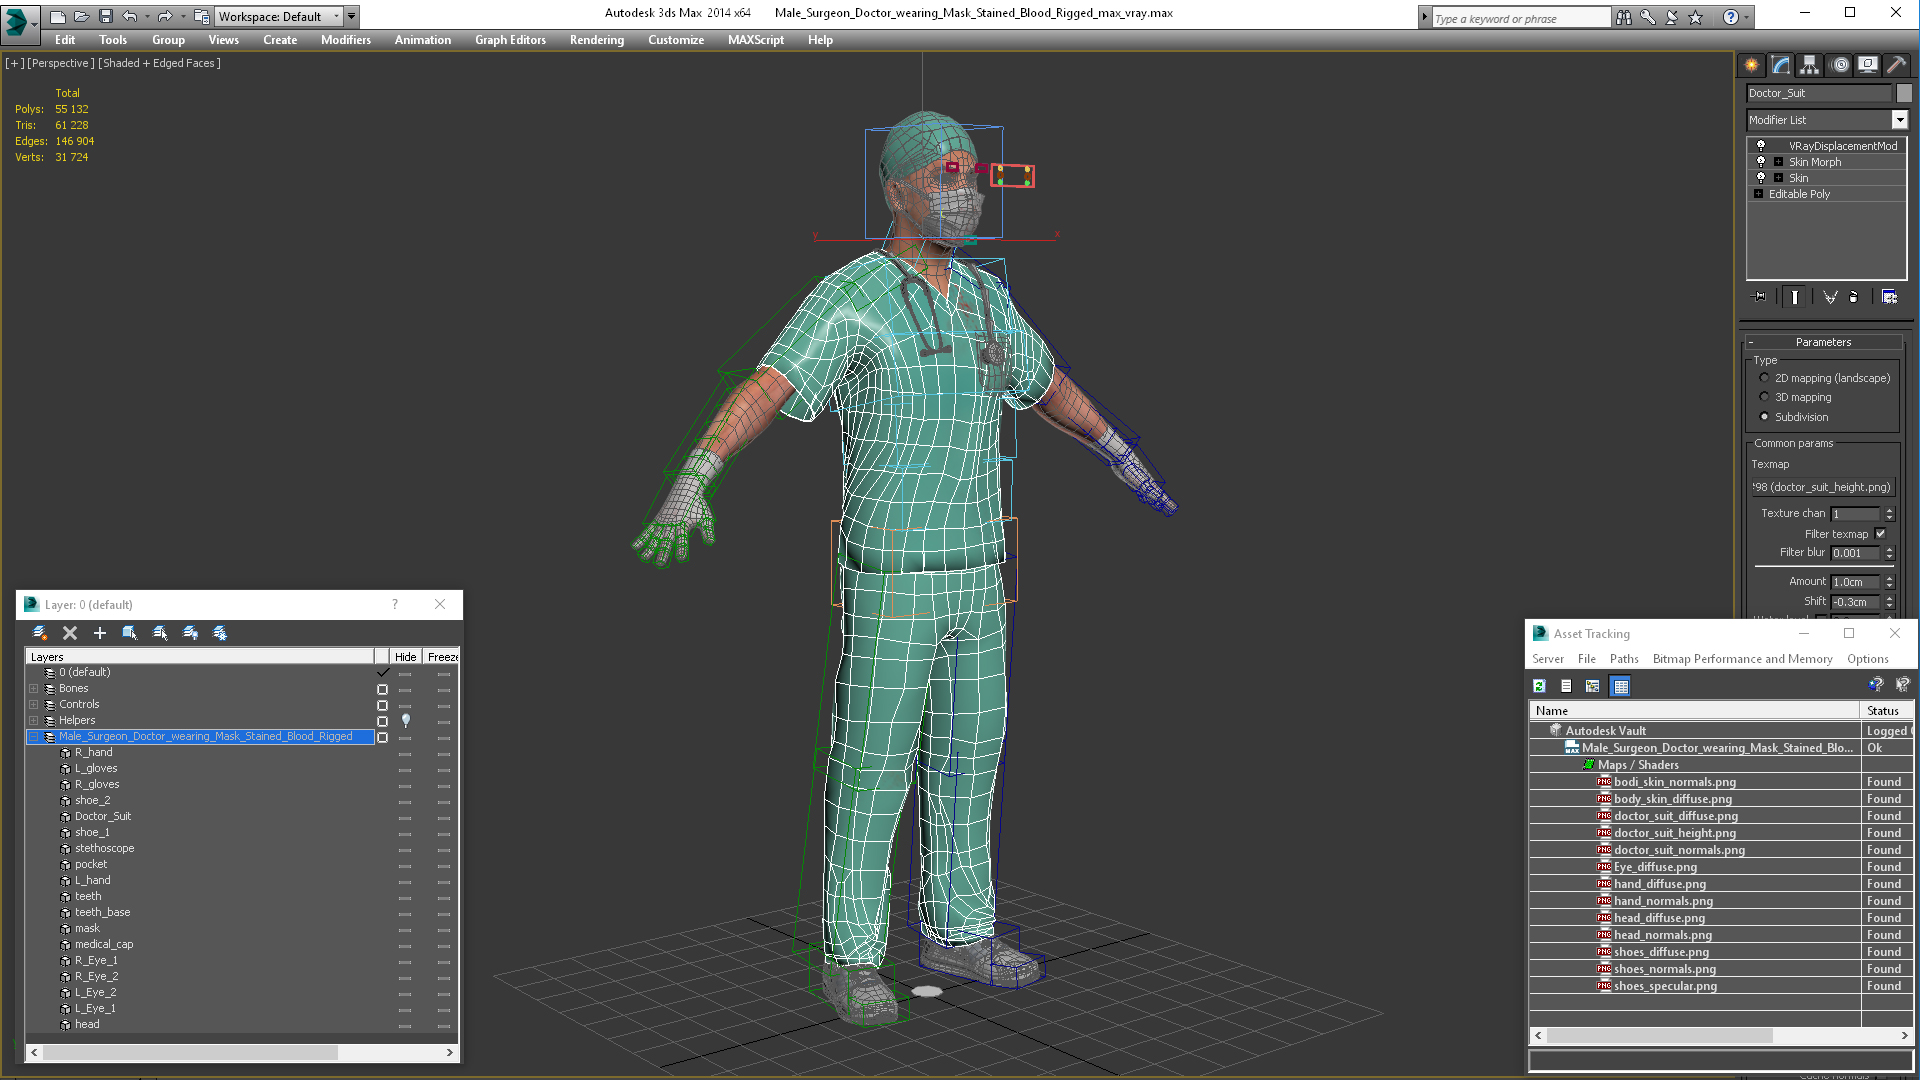Expand the Controls layer
The image size is (1920, 1080).
(33, 705)
